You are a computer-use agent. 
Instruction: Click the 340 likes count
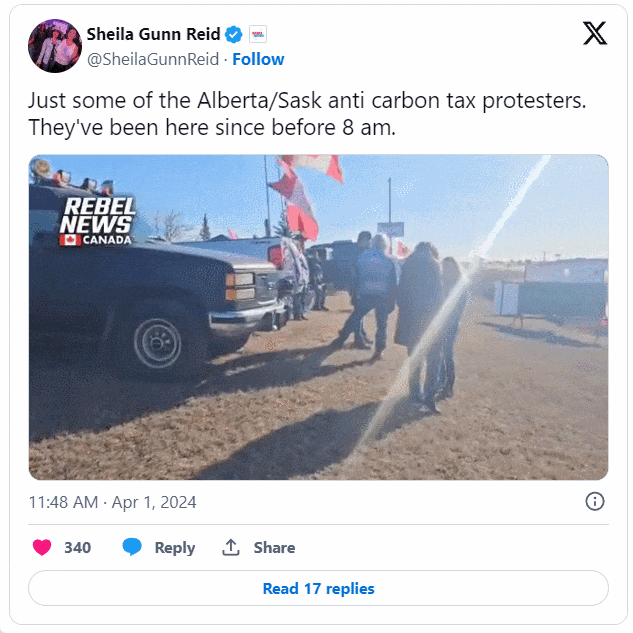[78, 548]
